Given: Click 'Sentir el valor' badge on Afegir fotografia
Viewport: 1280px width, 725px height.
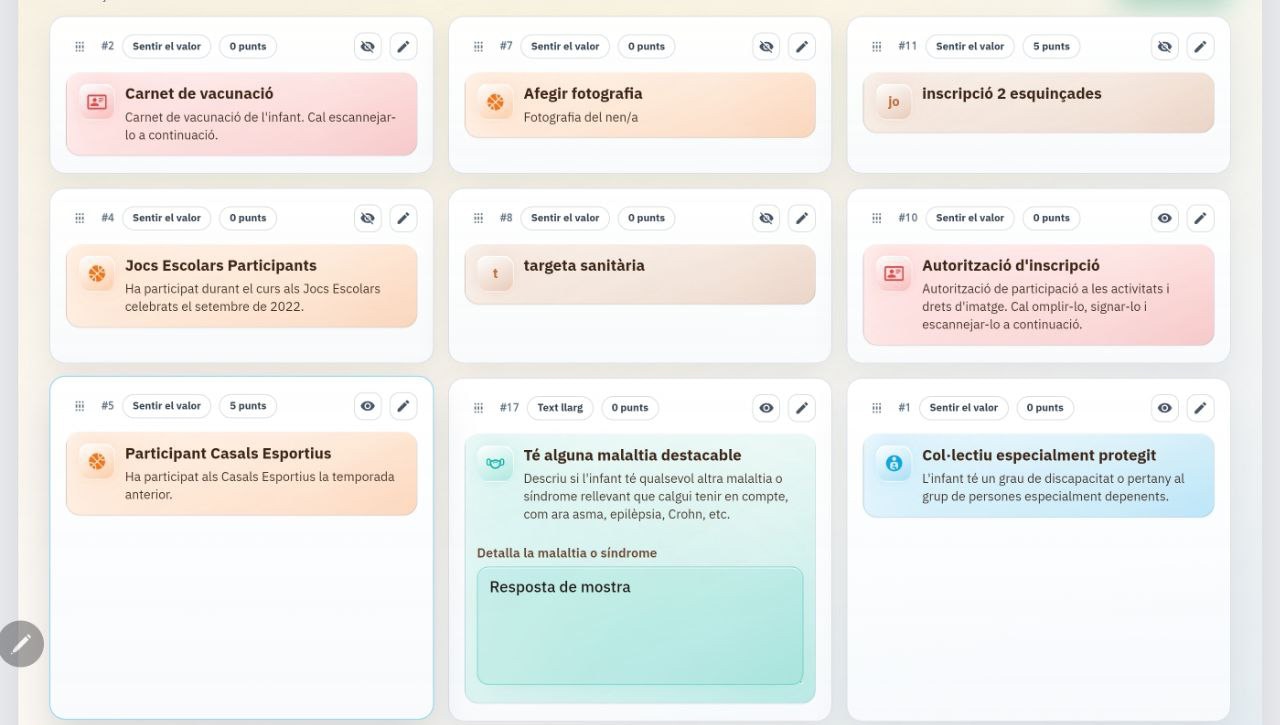Looking at the screenshot, I should pos(565,46).
